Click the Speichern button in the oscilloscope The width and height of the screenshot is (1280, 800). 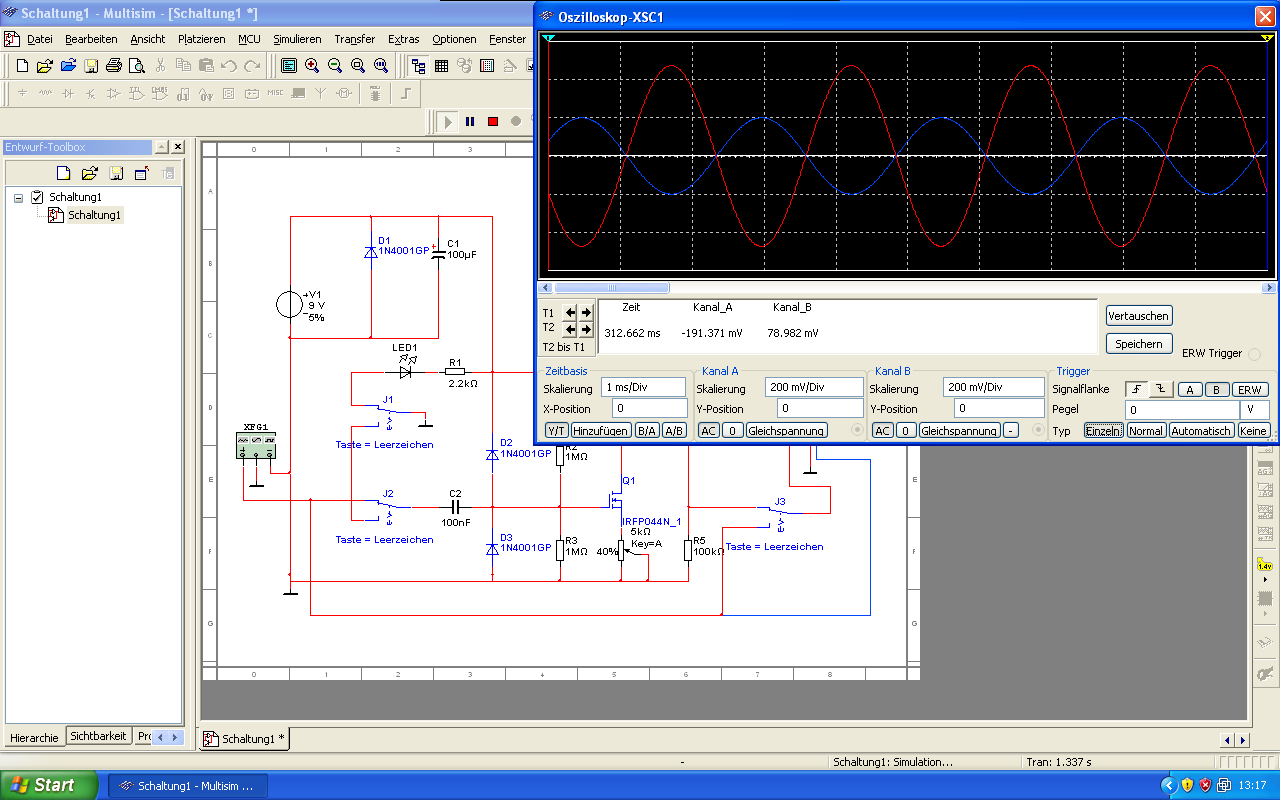coord(1138,343)
